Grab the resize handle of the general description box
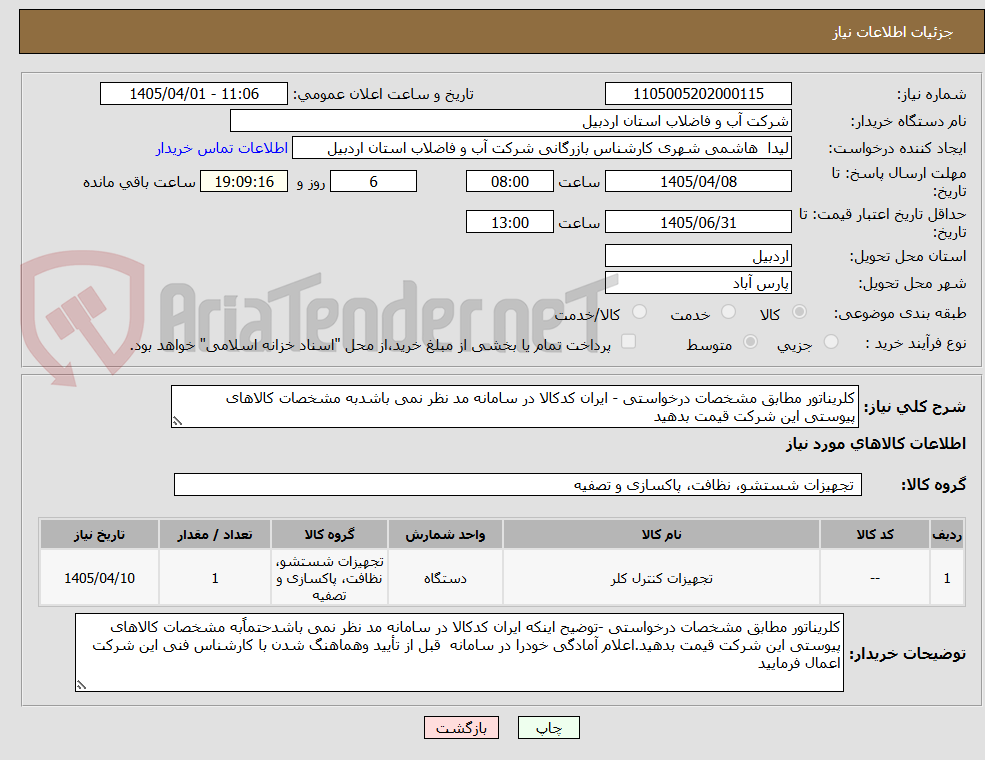 click(177, 421)
